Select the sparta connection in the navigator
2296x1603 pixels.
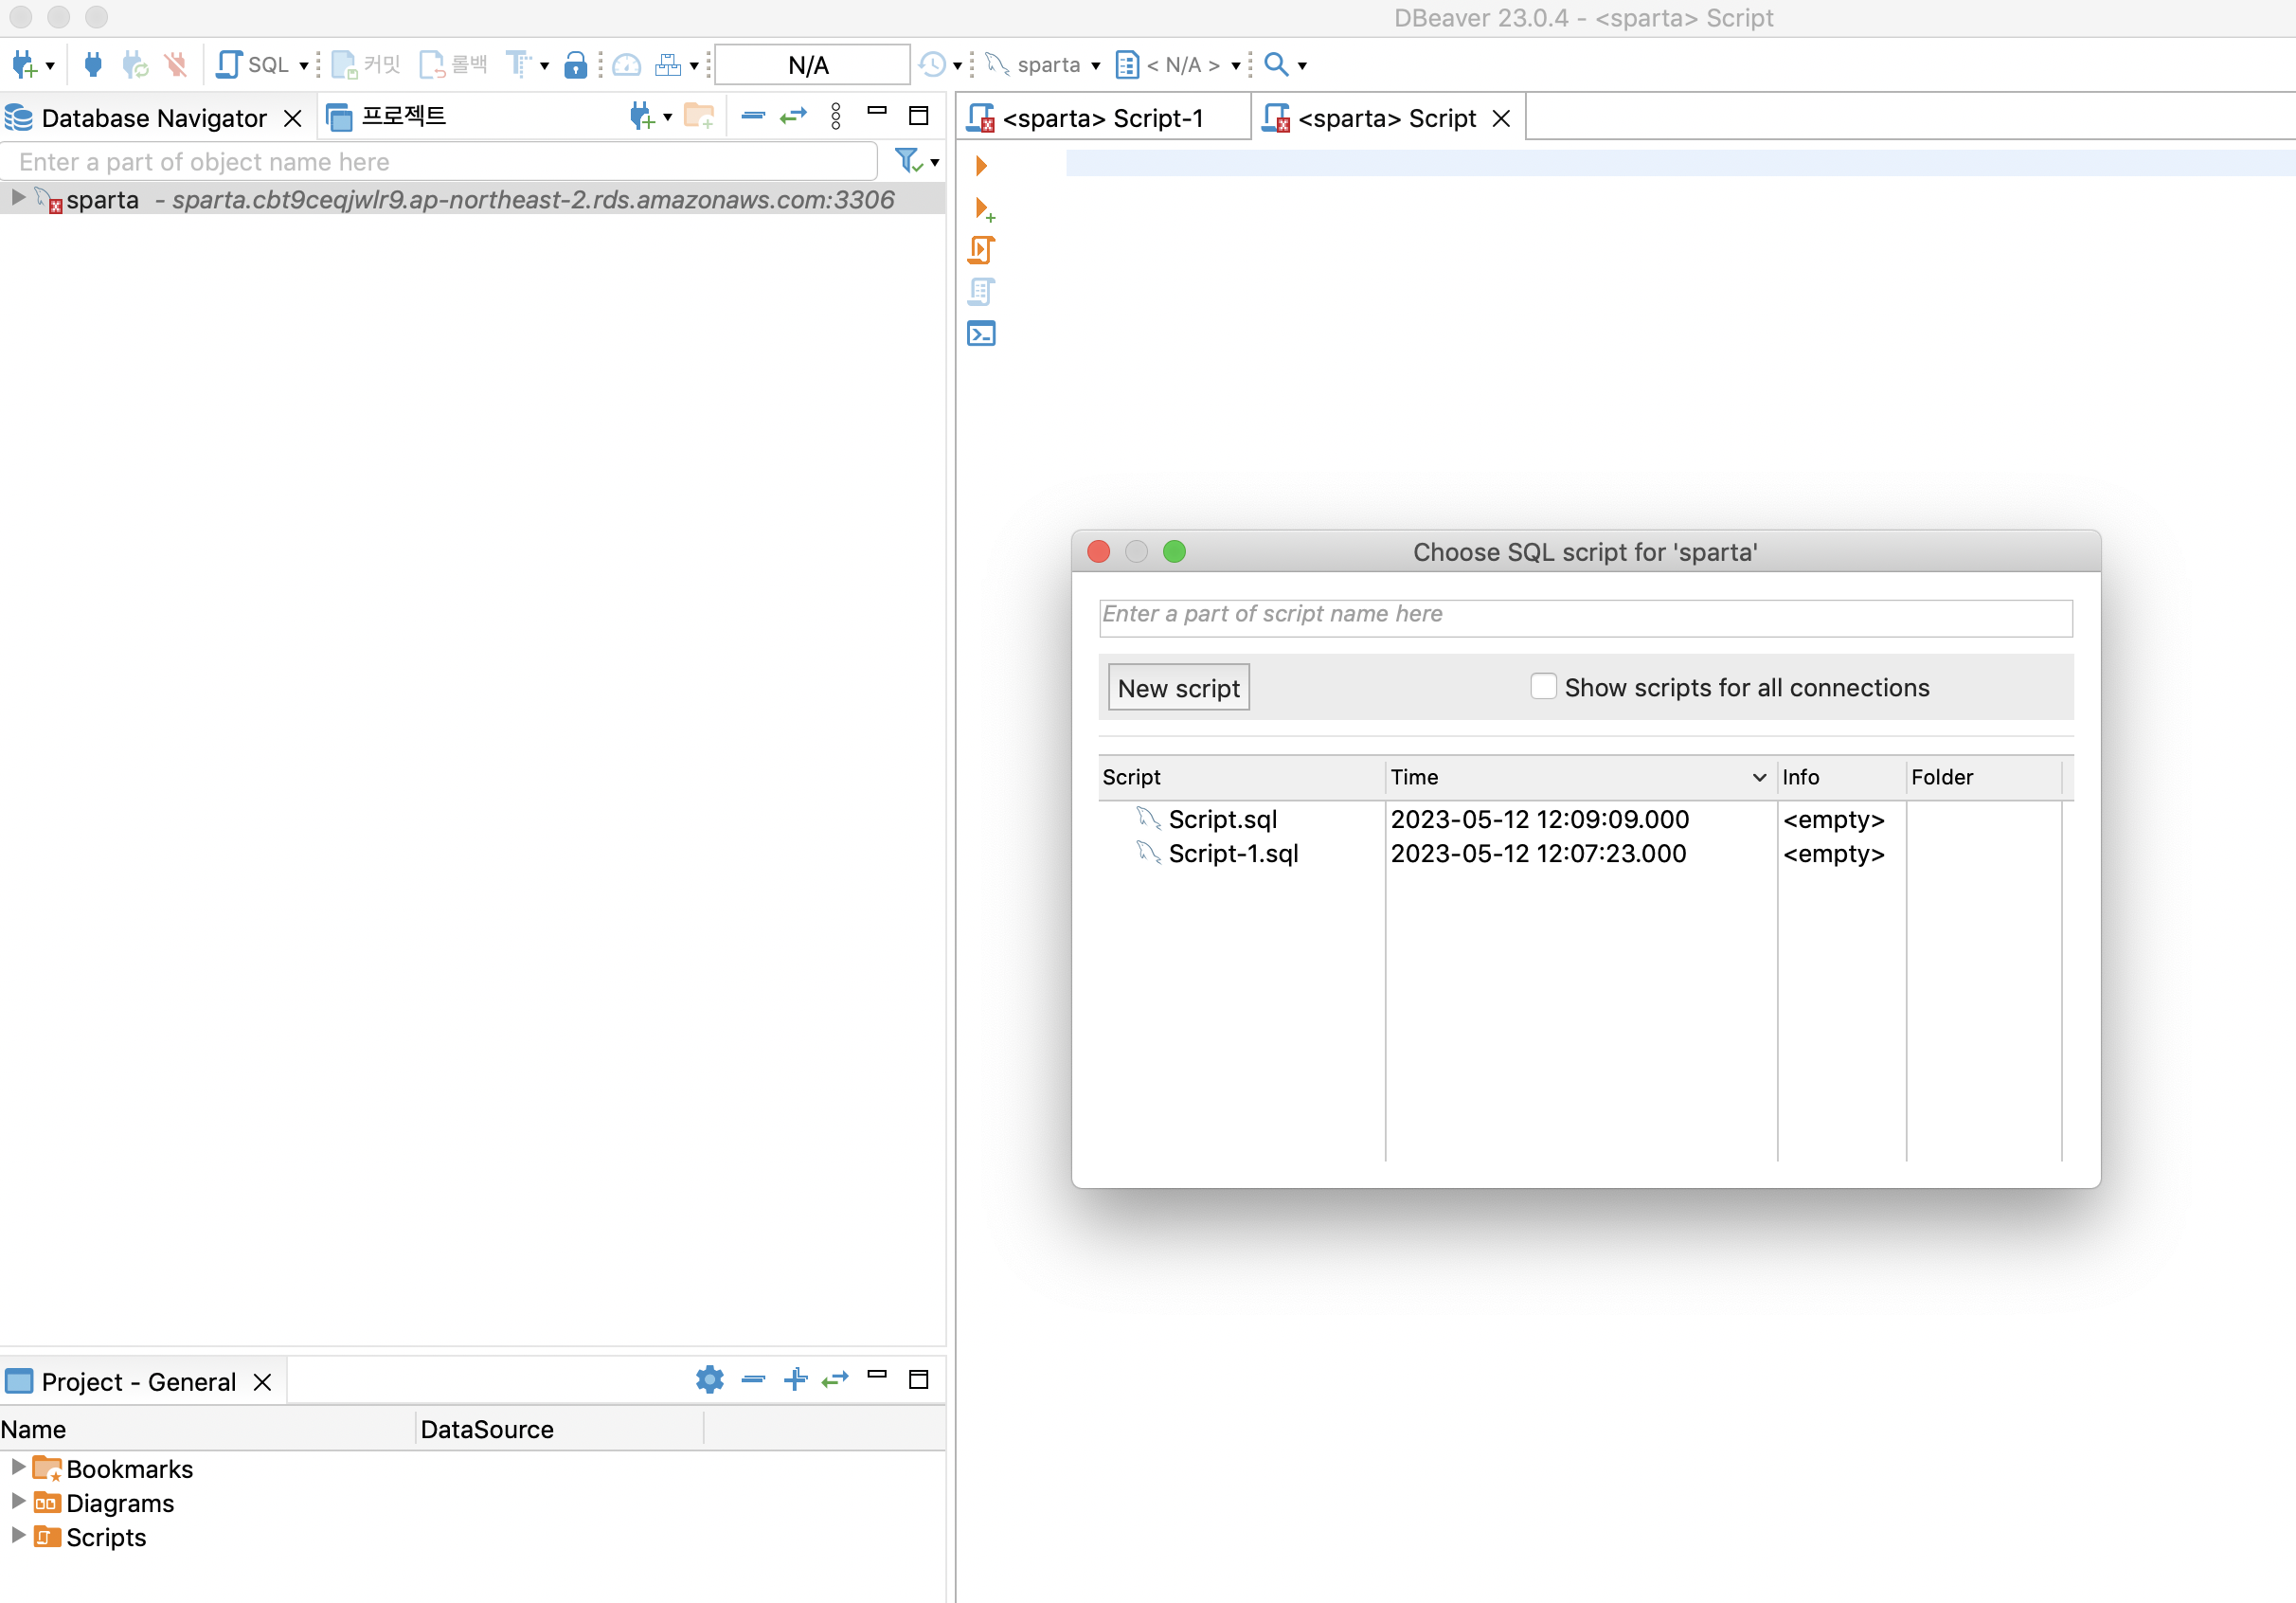pyautogui.click(x=472, y=200)
